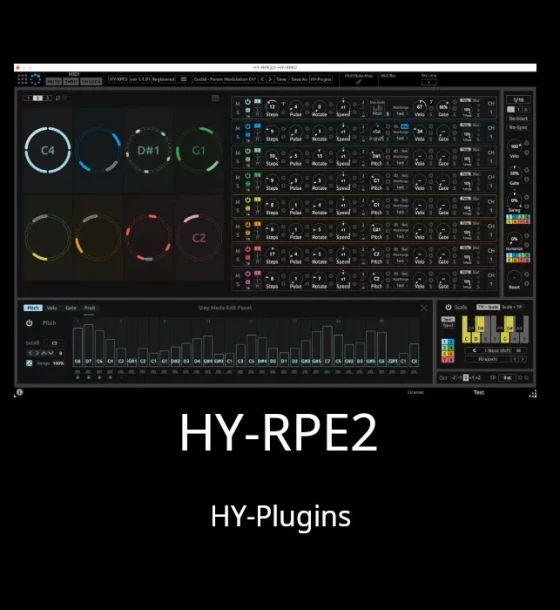The height and width of the screenshot is (610, 560).
Task: Toggle pink track 8 power button
Action: (248, 273)
